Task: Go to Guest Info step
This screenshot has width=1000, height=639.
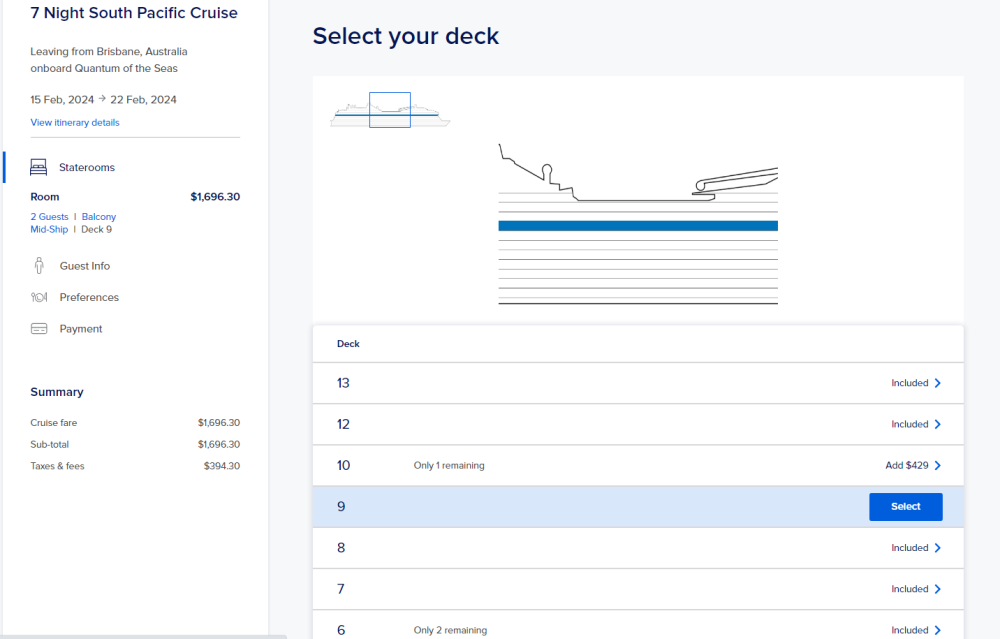Action: (x=85, y=266)
